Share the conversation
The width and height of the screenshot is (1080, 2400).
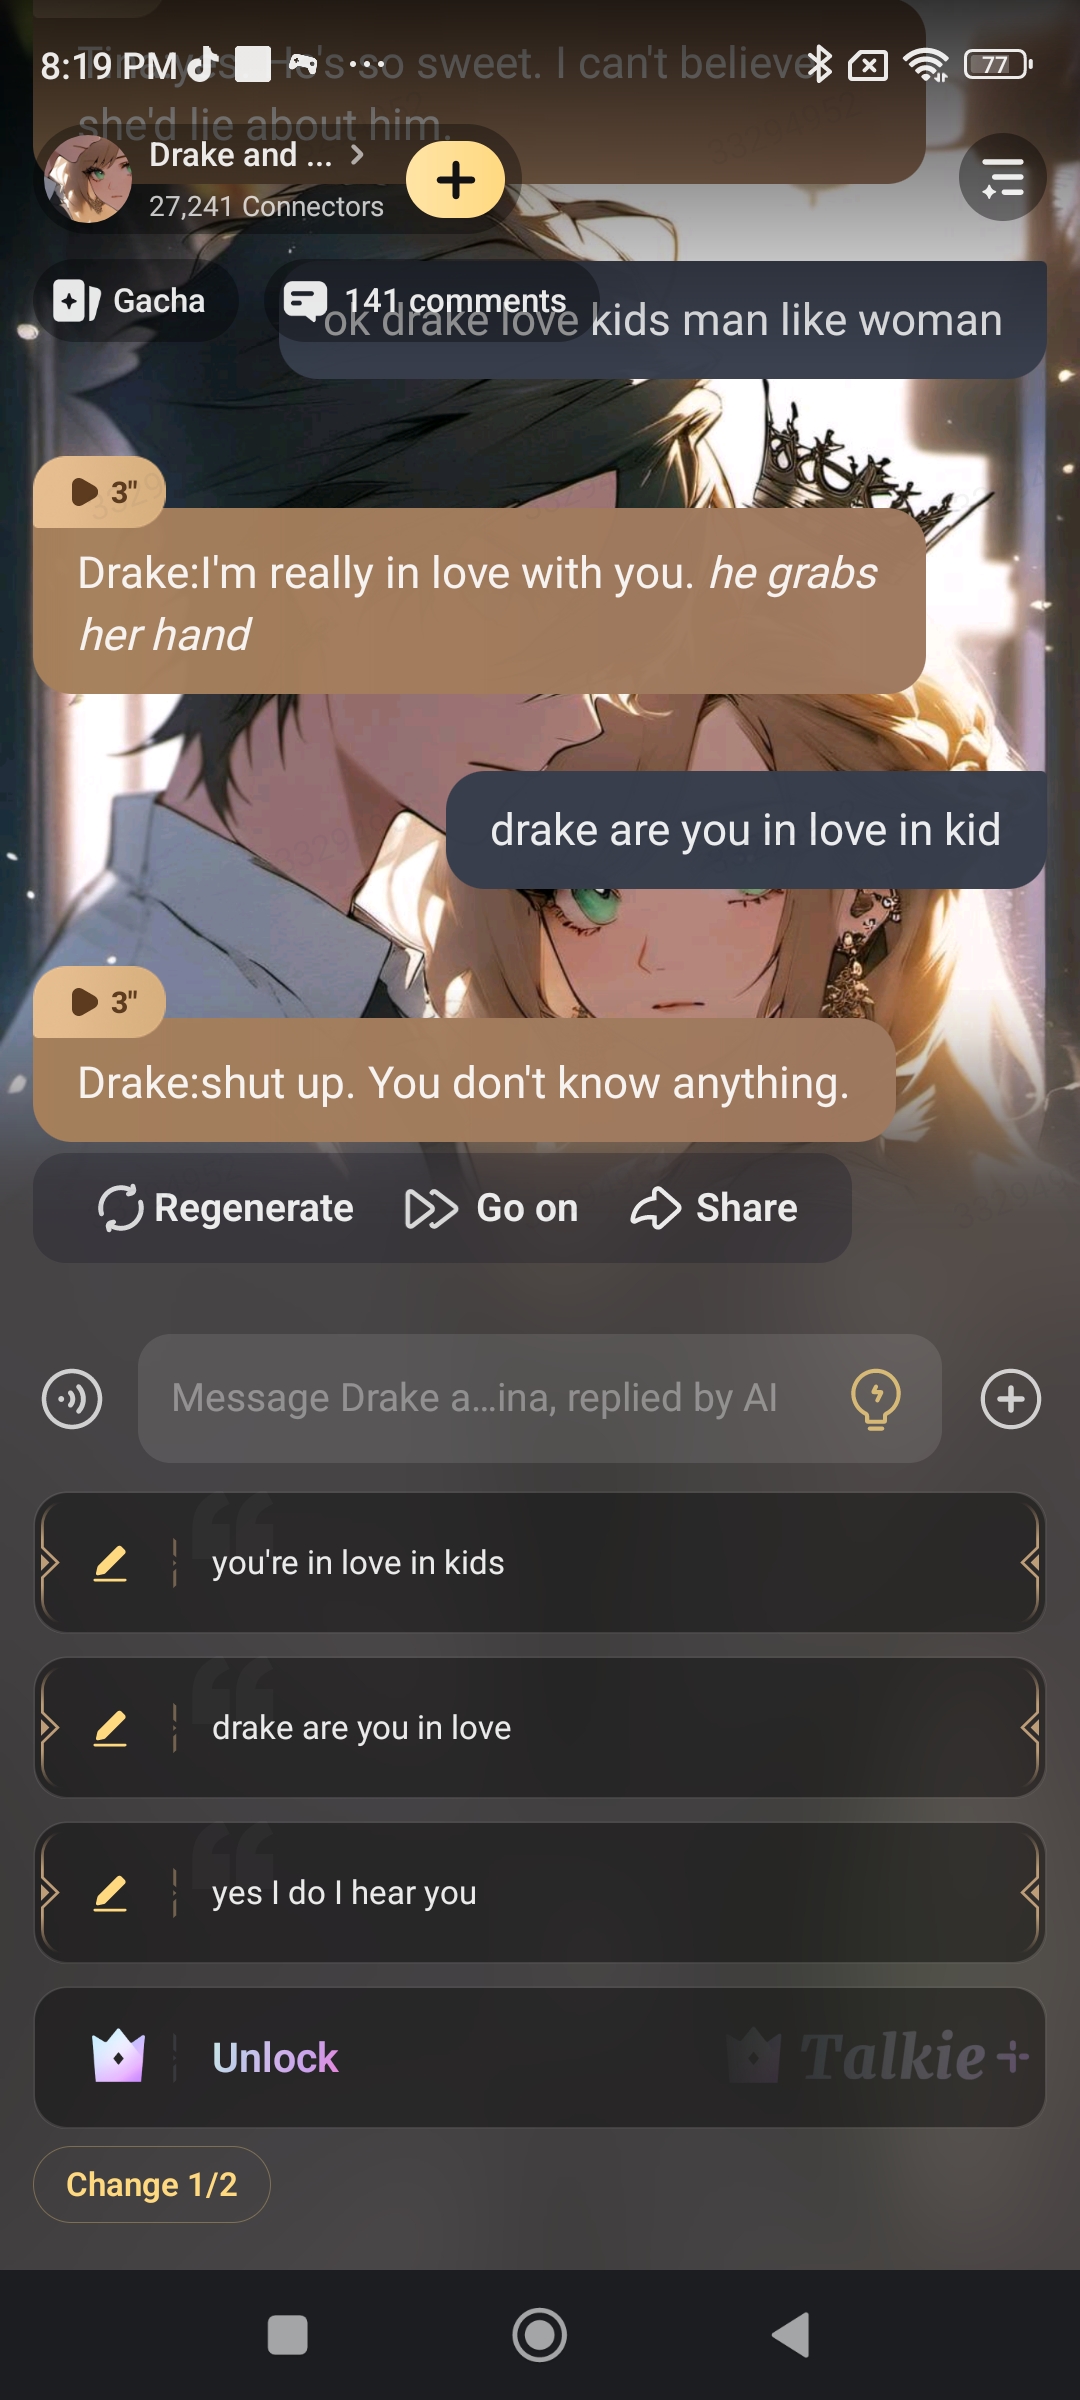[x=714, y=1208]
